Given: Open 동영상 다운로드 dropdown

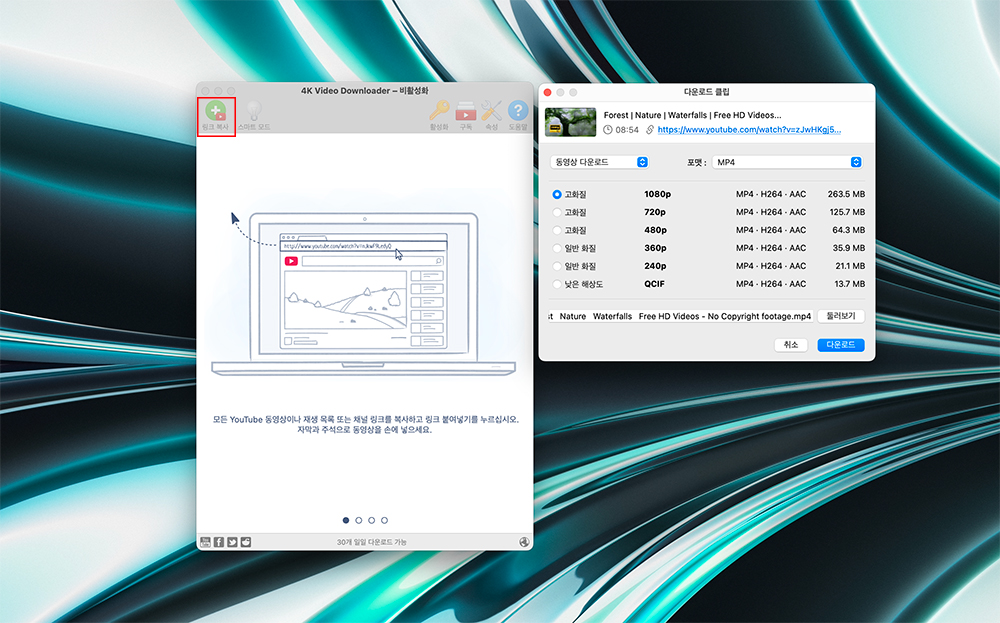Looking at the screenshot, I should point(599,162).
